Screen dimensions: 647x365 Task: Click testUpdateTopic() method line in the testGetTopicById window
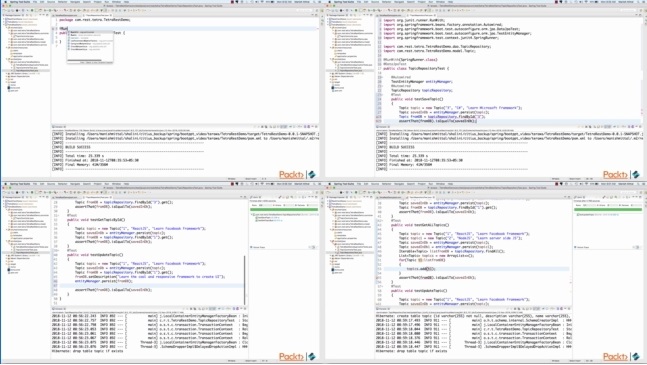click(95, 255)
